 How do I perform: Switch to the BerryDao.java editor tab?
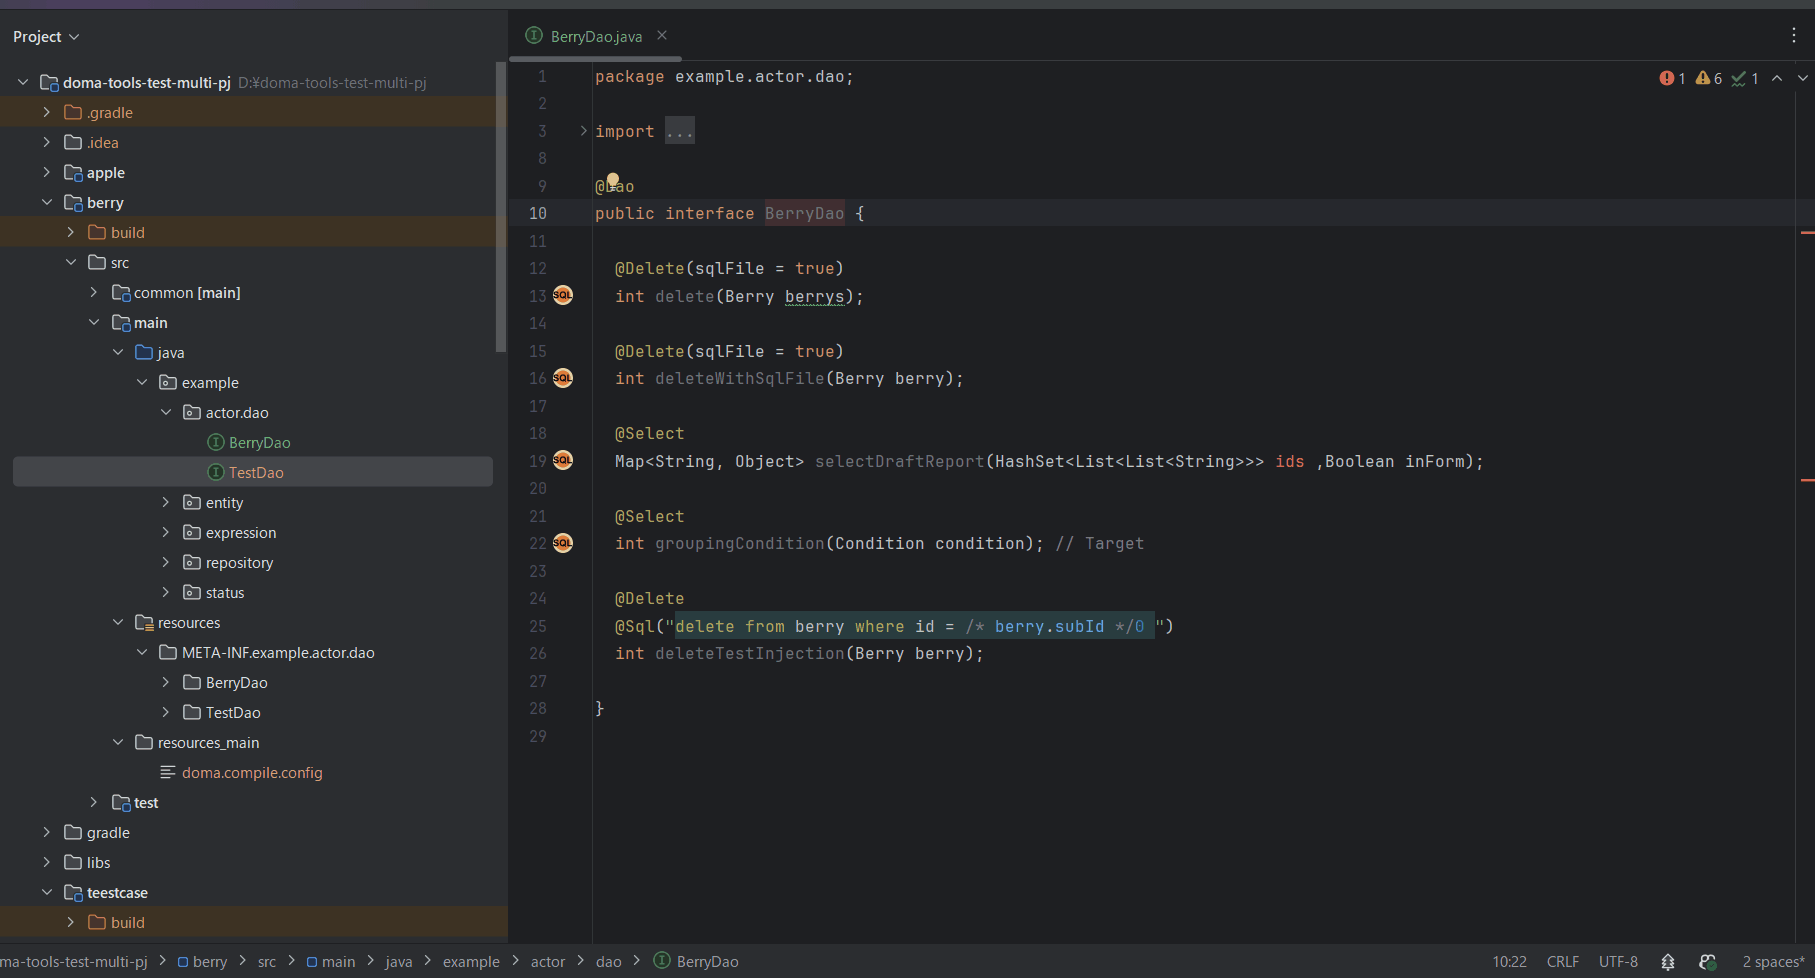click(595, 37)
